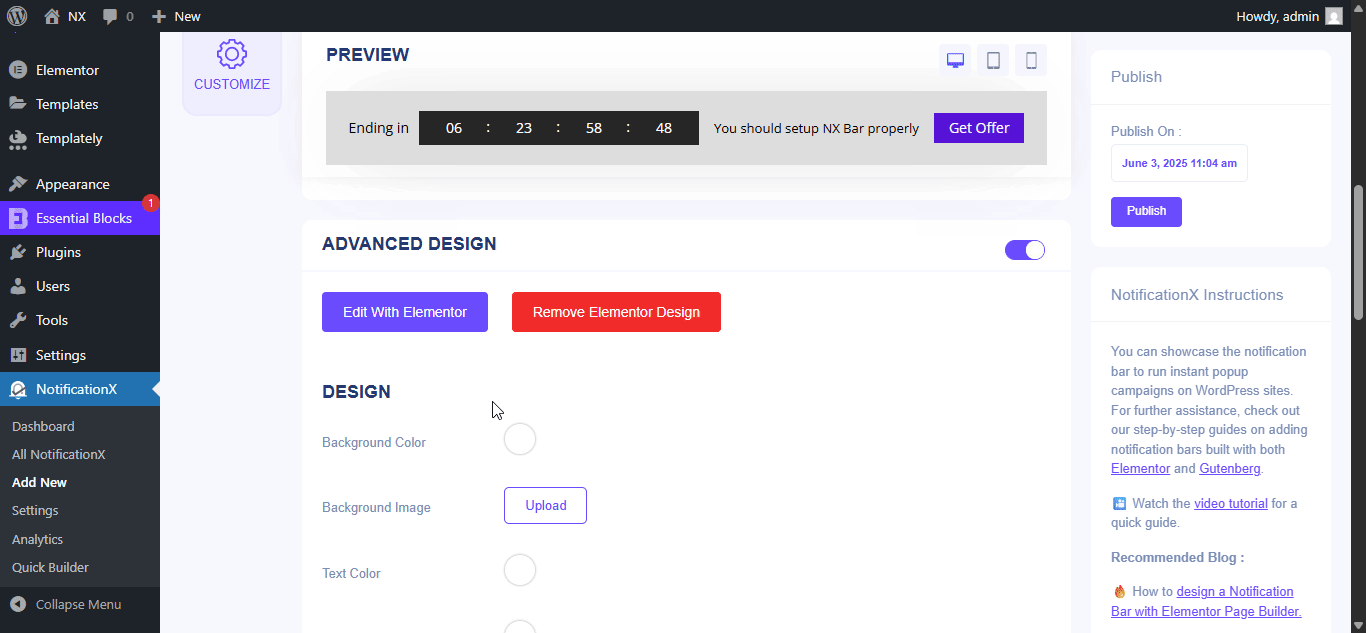This screenshot has height=633, width=1366.
Task: Click the page vertical scrollbar thumb
Action: click(x=1359, y=252)
